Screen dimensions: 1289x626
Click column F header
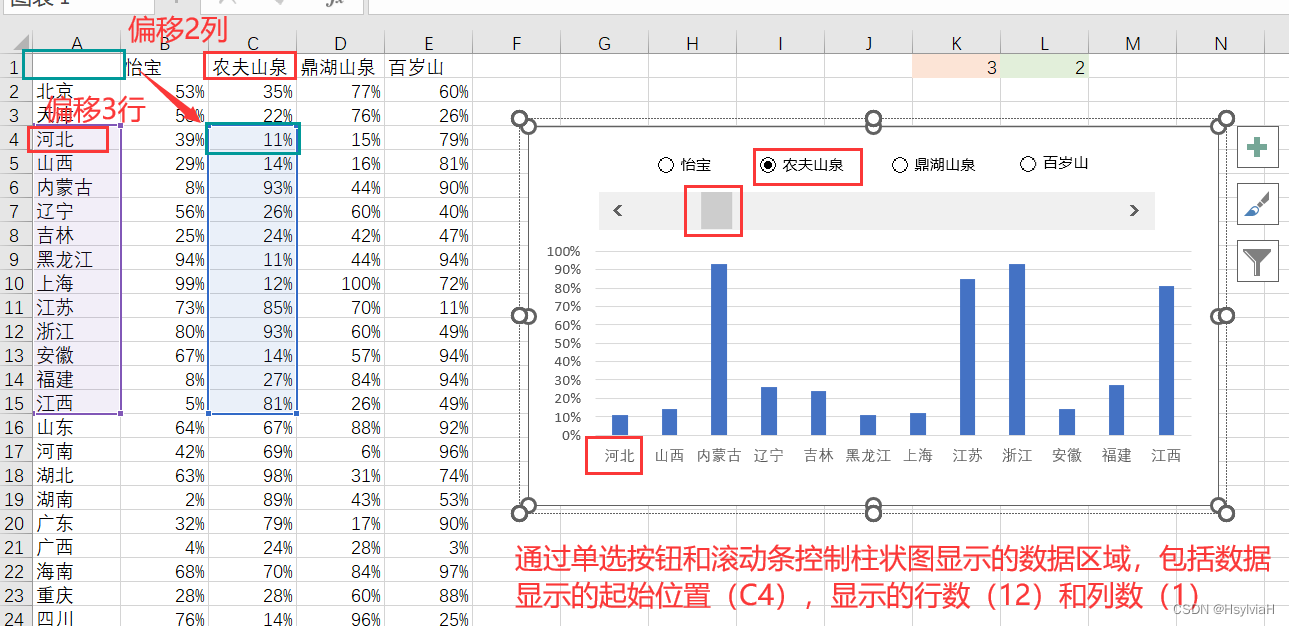pos(517,42)
